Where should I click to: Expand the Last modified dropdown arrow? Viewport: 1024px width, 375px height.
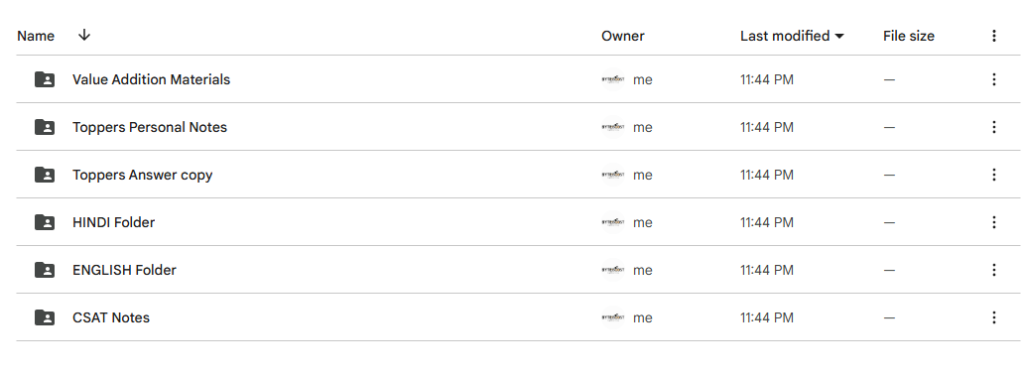pyautogui.click(x=839, y=36)
